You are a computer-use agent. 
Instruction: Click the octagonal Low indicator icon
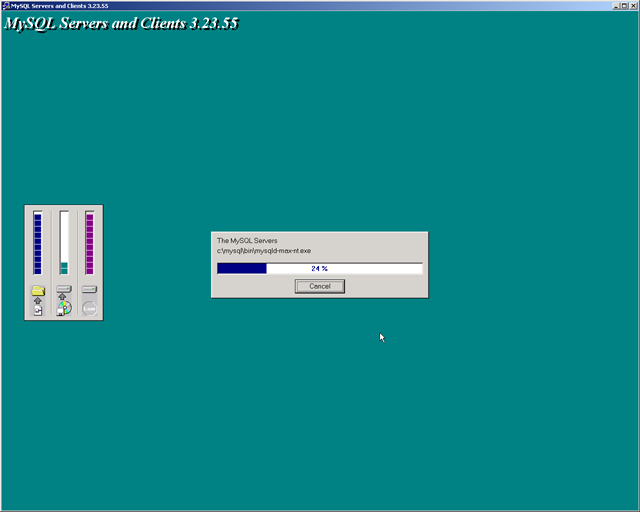(x=89, y=309)
